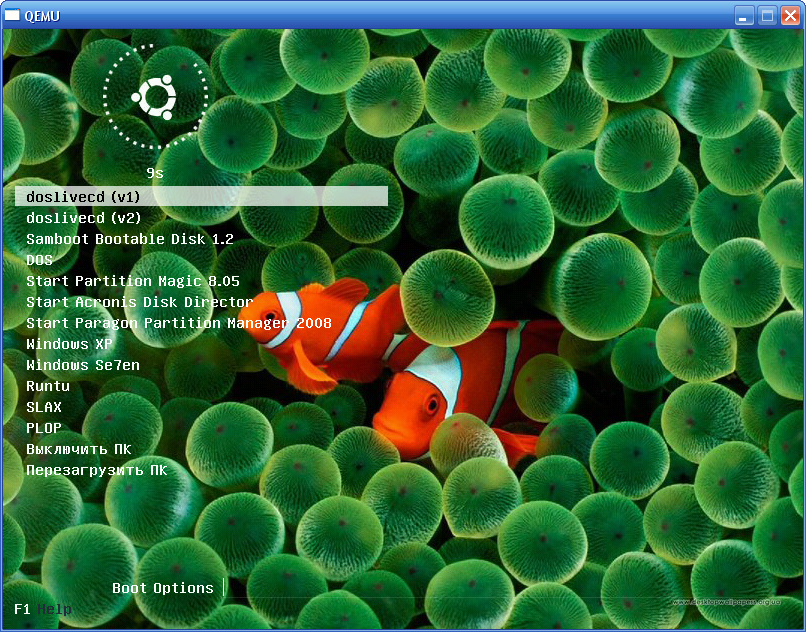Open F1 Help
Viewport: 806px width, 632px height.
(43, 609)
